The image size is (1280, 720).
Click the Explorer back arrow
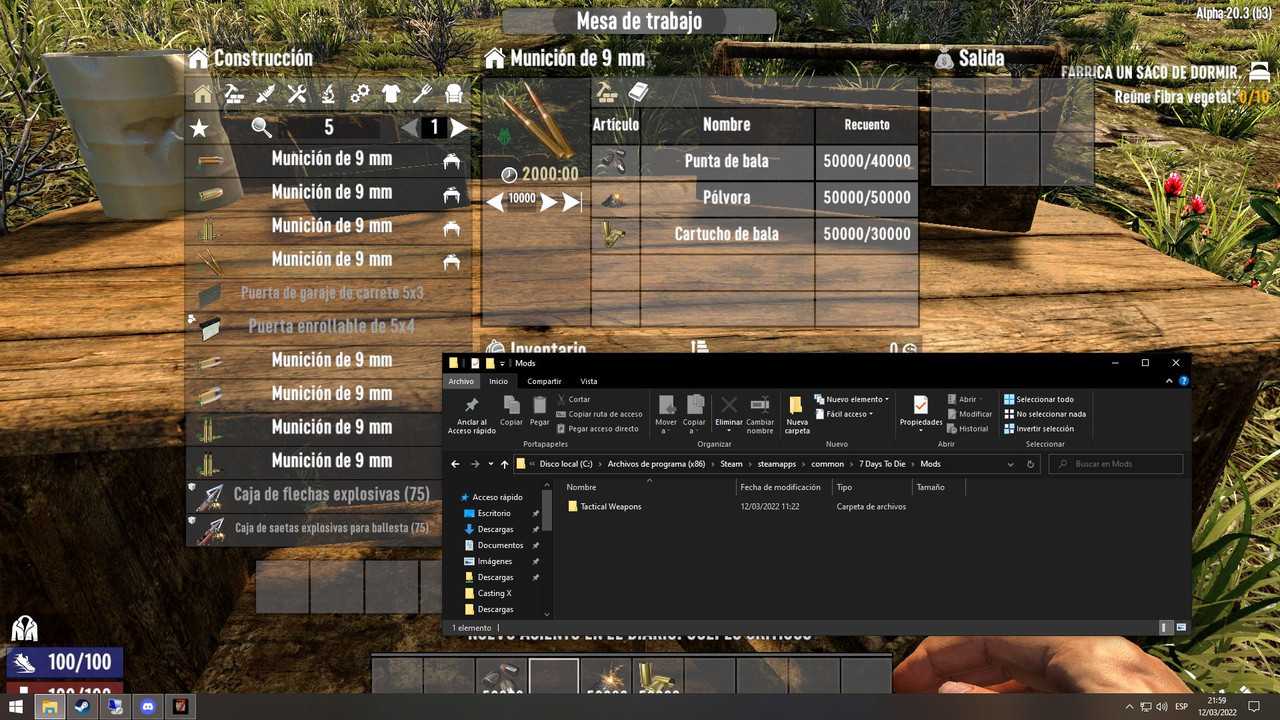456,464
